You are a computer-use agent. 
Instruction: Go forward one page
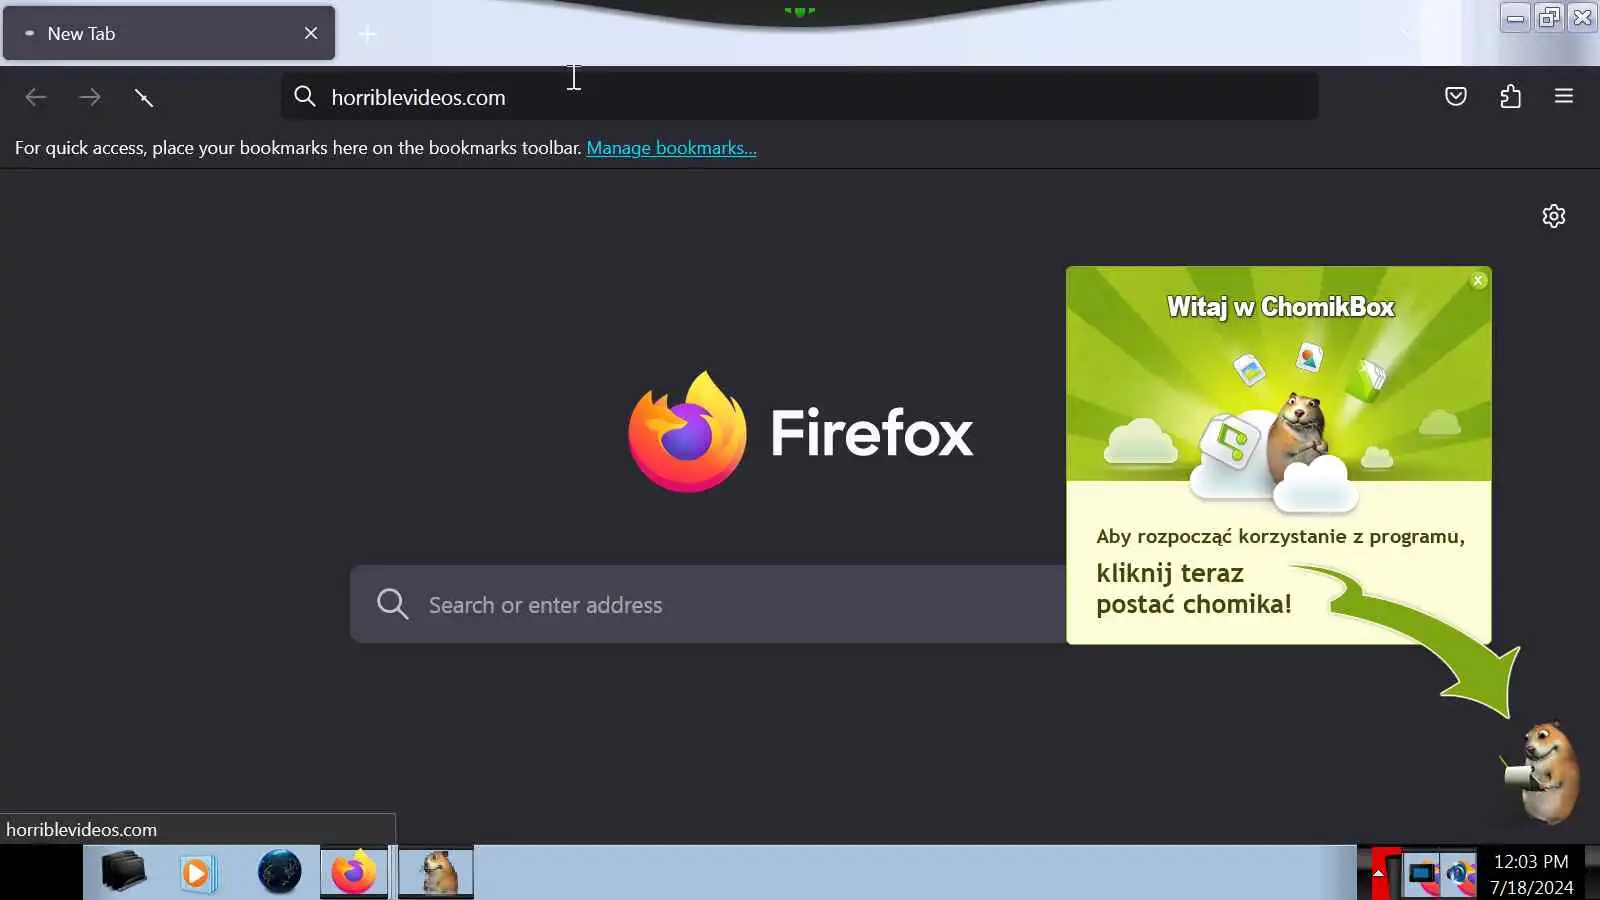[x=90, y=97]
